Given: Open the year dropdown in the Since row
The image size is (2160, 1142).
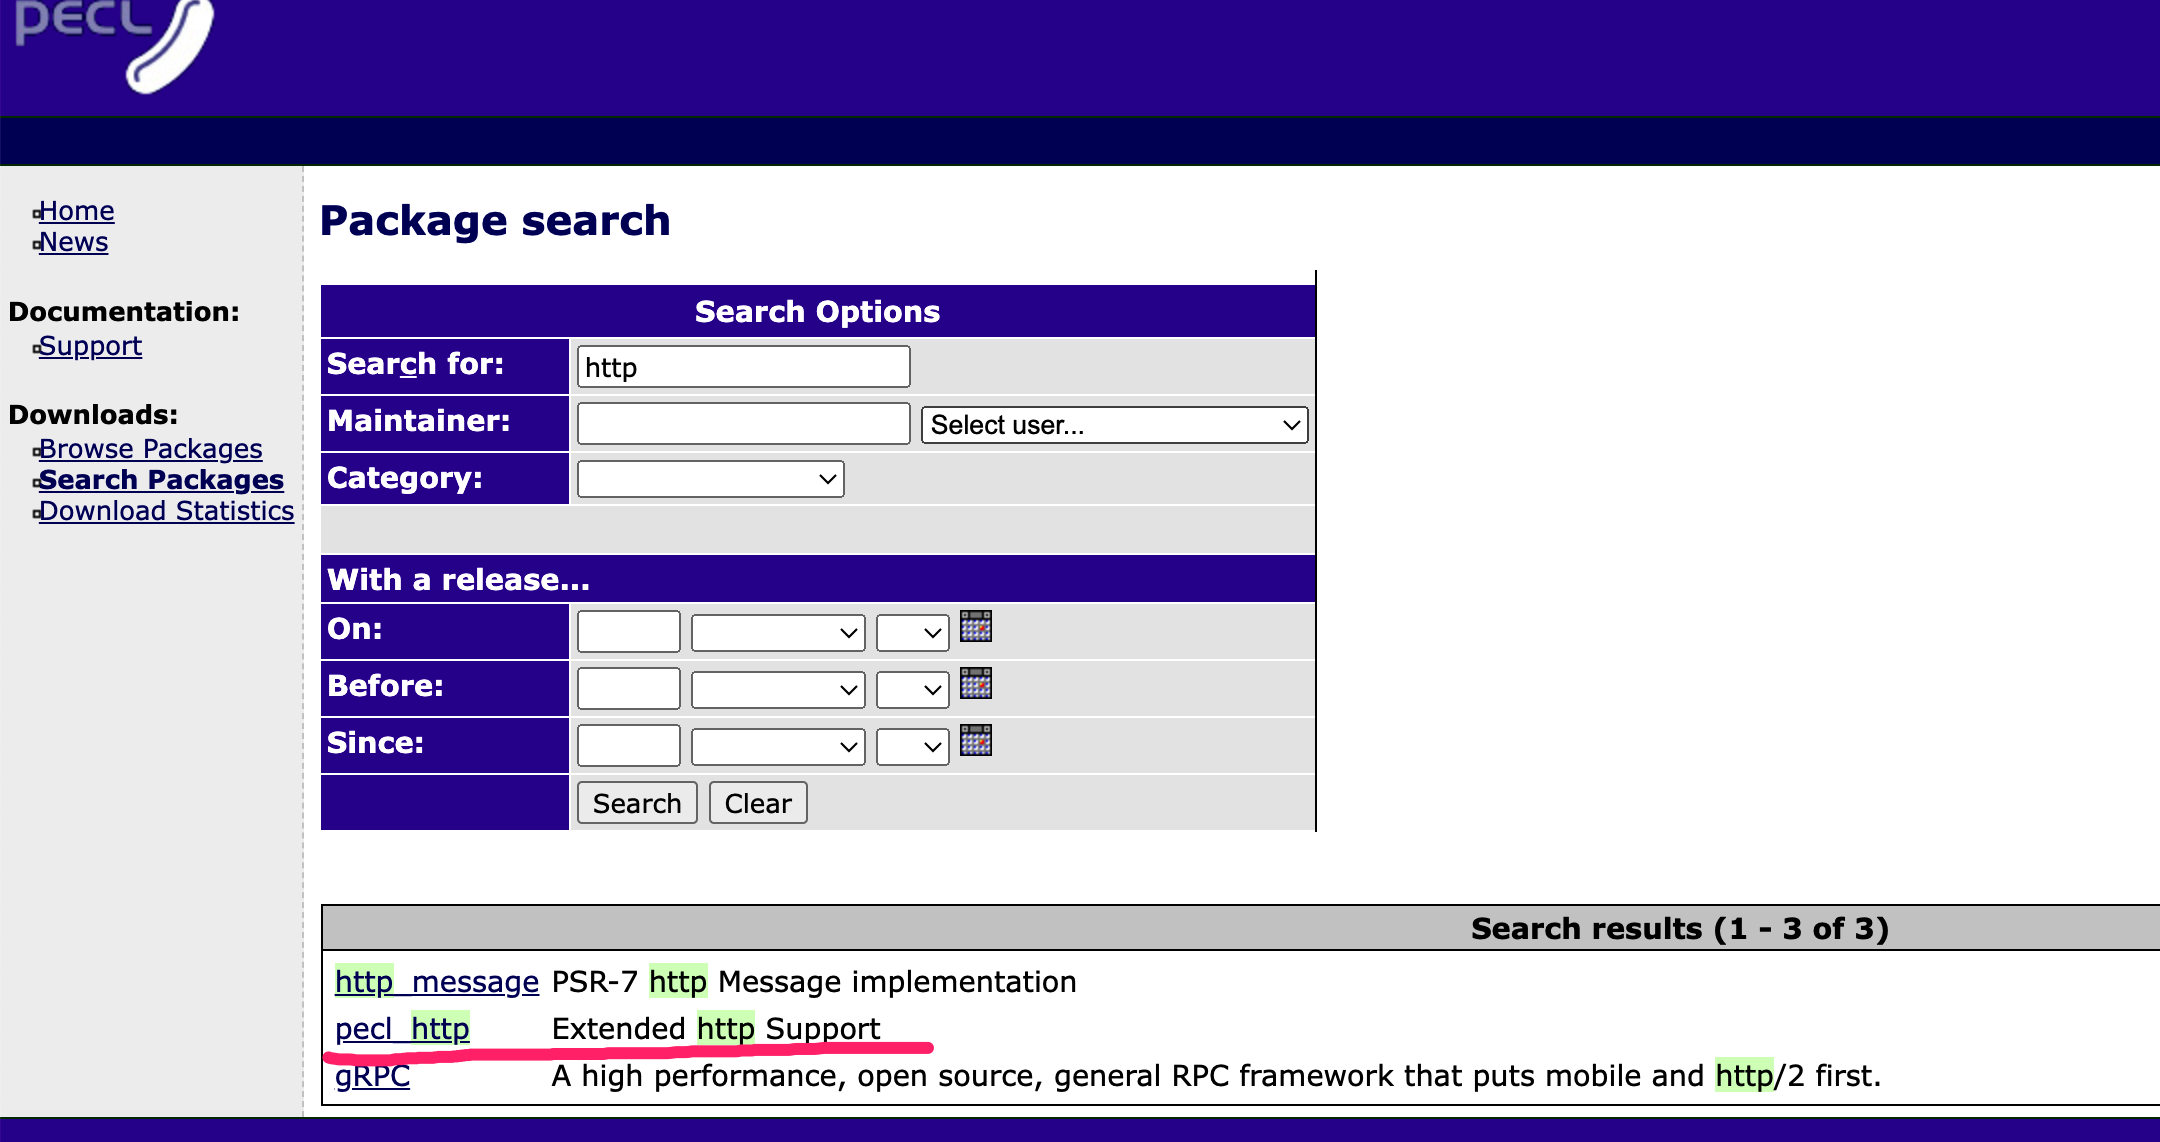Looking at the screenshot, I should click(911, 745).
